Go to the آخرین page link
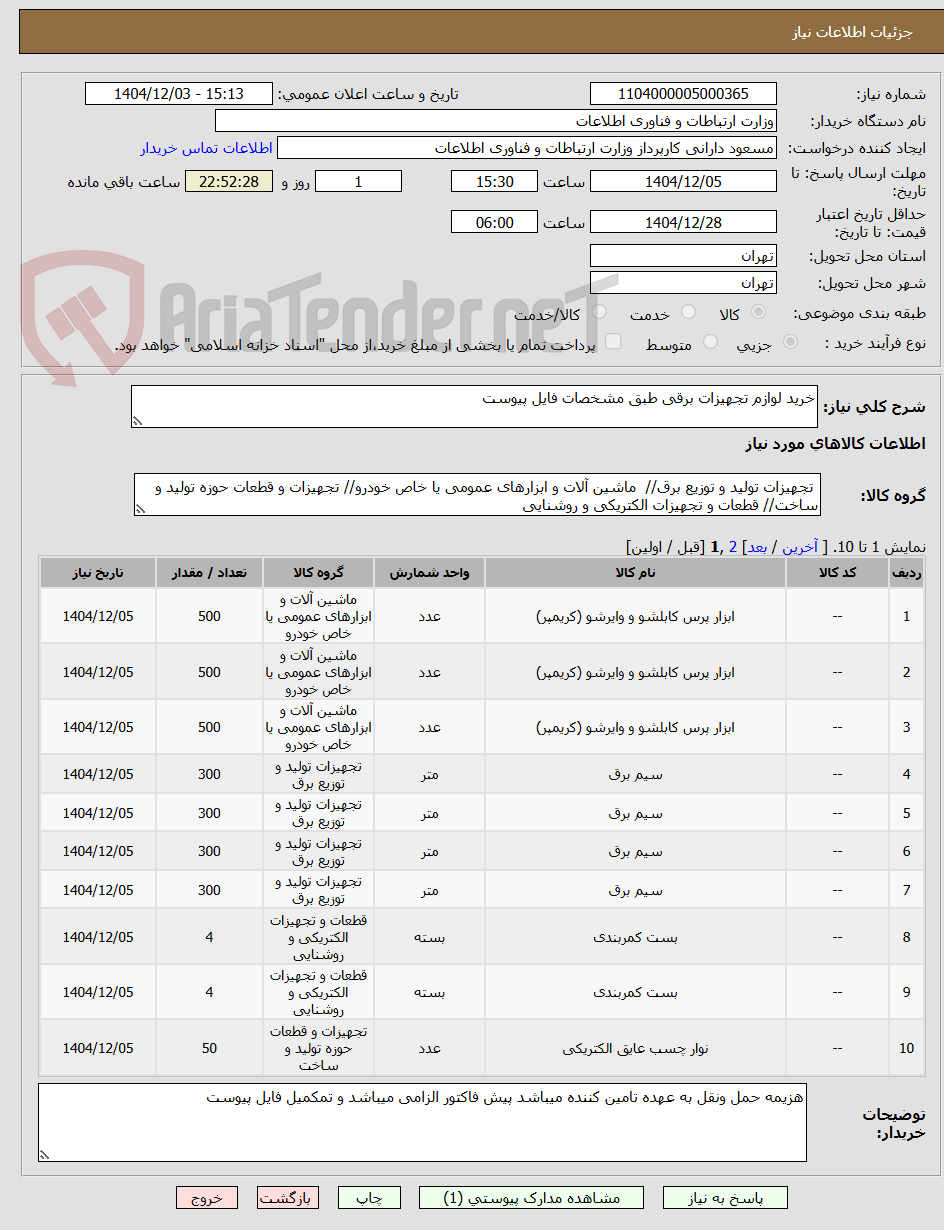 [800, 547]
